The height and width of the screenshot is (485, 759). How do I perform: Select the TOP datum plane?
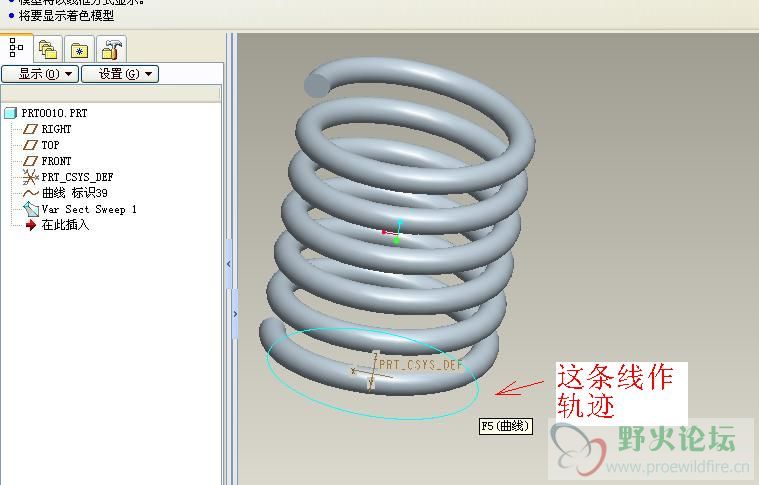coord(50,145)
